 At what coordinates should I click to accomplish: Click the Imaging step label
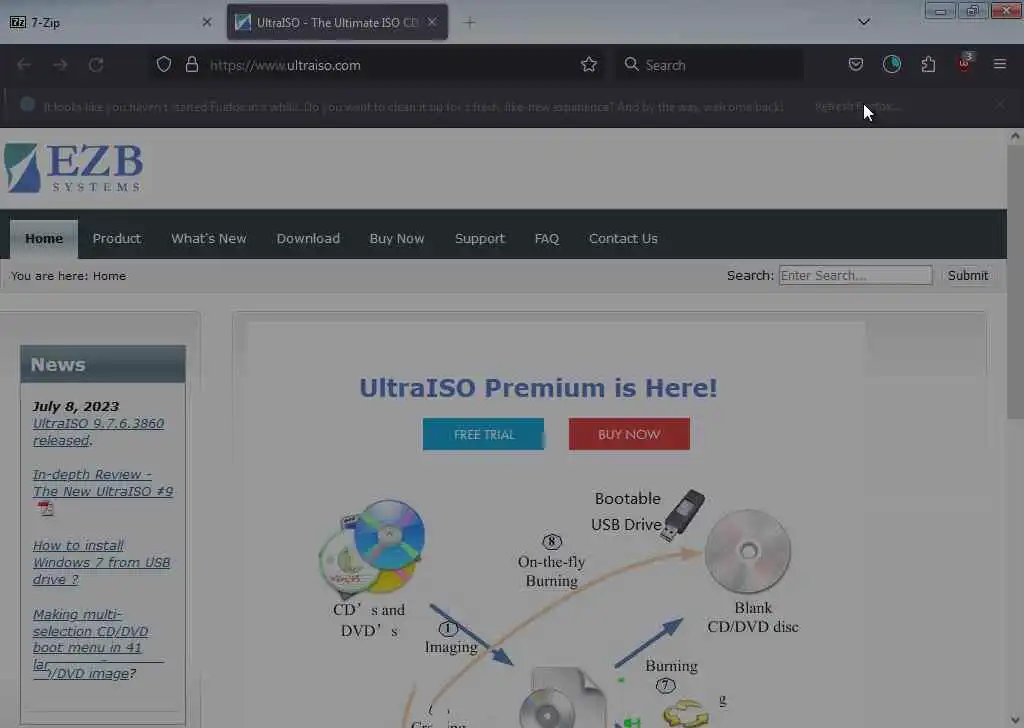tap(451, 647)
